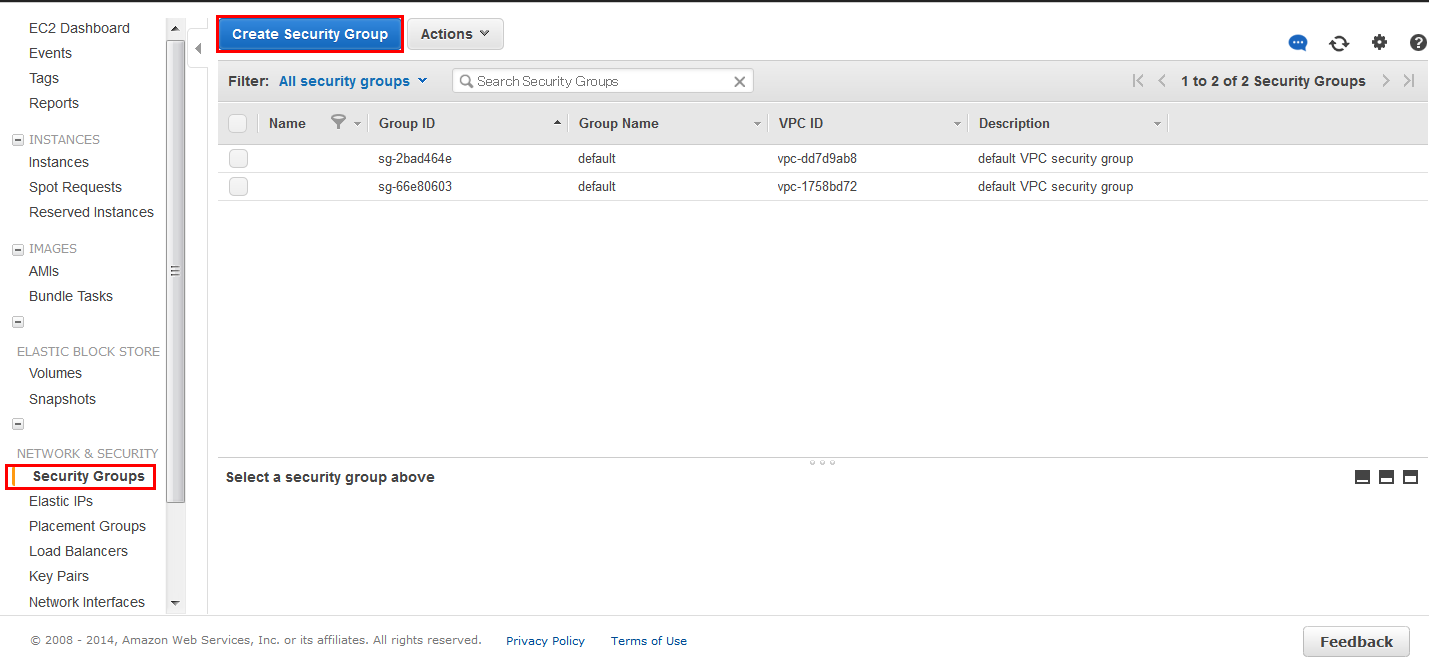Open the Actions dropdown
The width and height of the screenshot is (1429, 664).
tap(455, 34)
